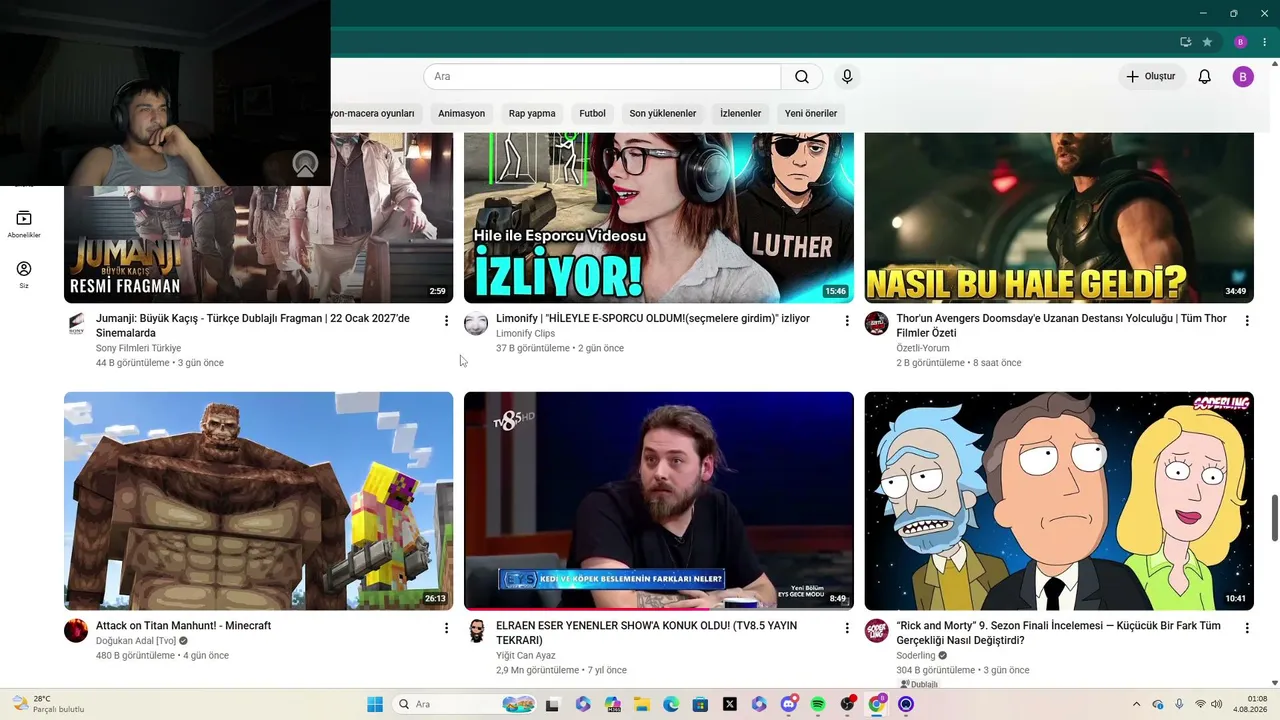Open the Oluştur create menu
Screen dimensions: 1280x720
(1150, 77)
